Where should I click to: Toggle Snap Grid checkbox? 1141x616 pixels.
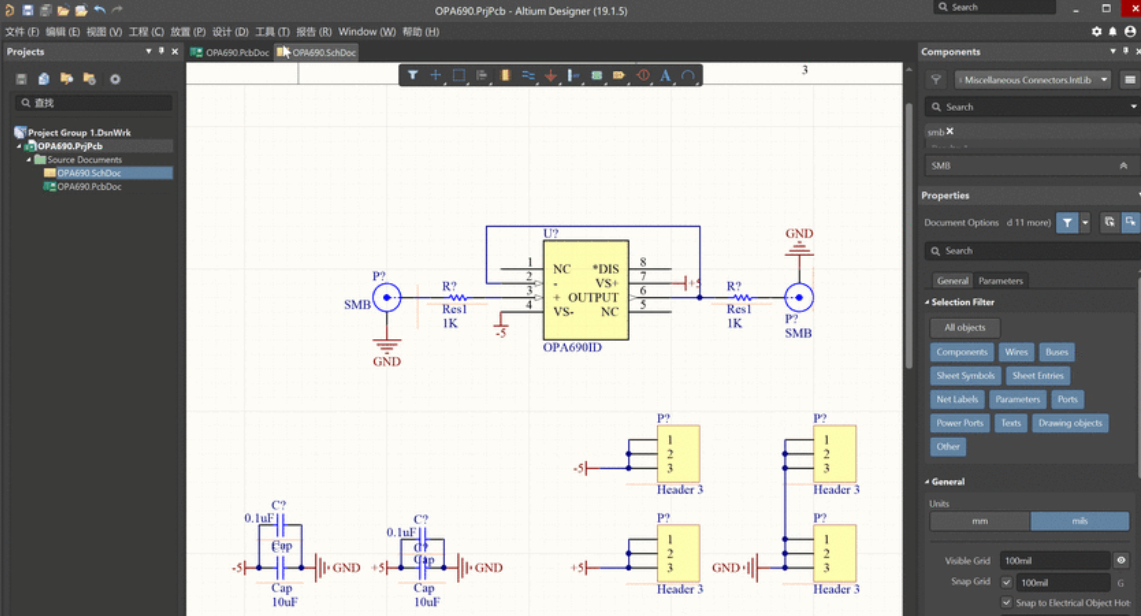click(x=1007, y=582)
